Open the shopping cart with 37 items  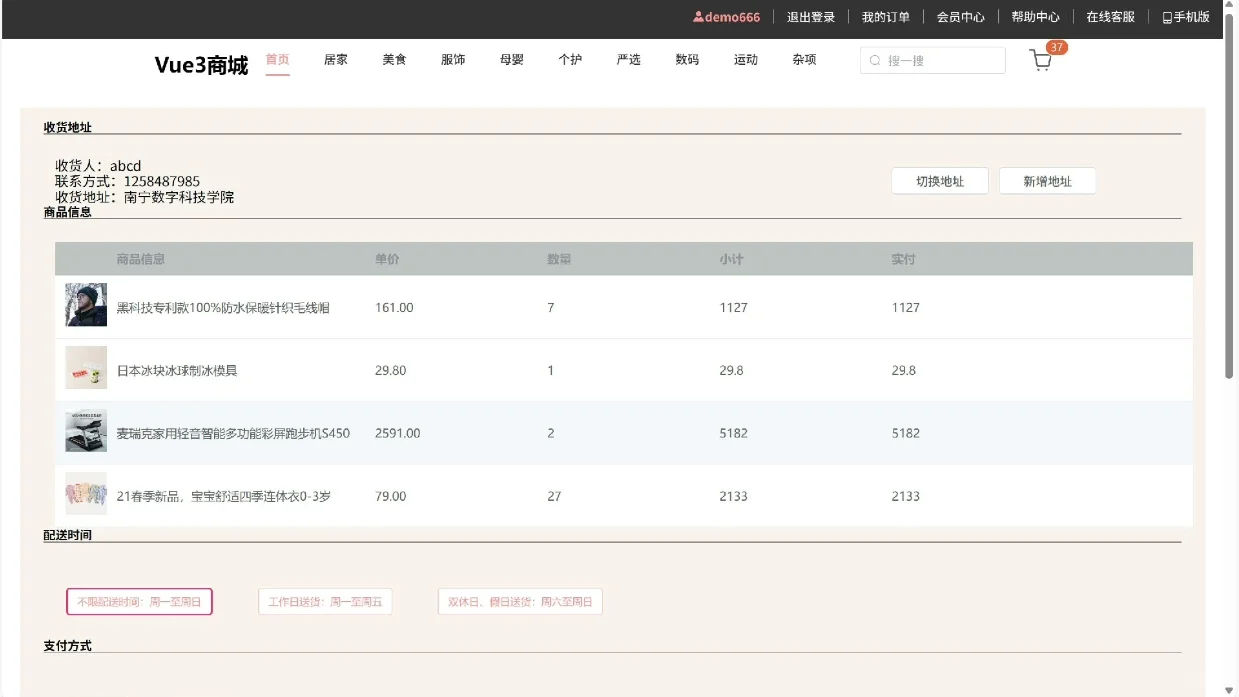[x=1040, y=60]
